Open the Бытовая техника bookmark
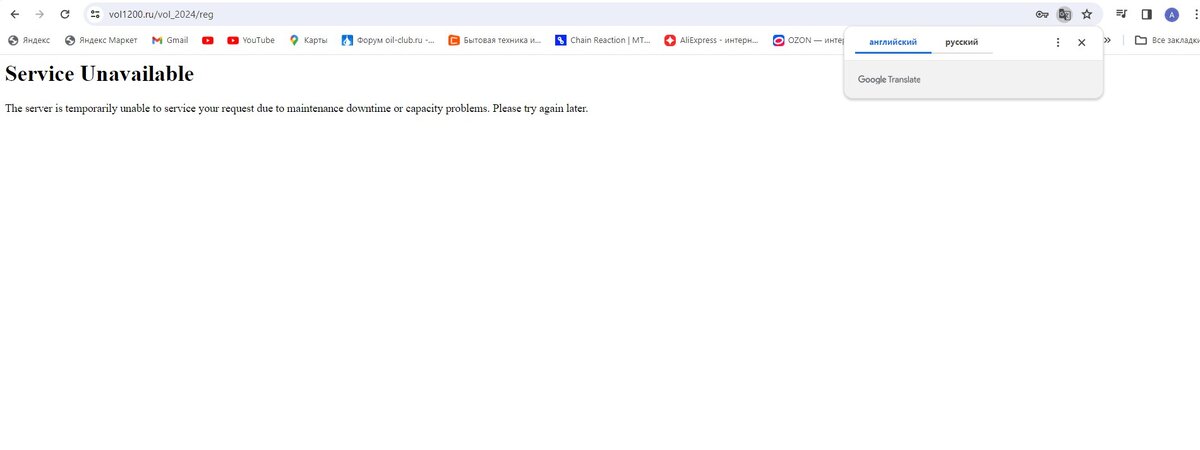The width and height of the screenshot is (1200, 450). (x=495, y=40)
